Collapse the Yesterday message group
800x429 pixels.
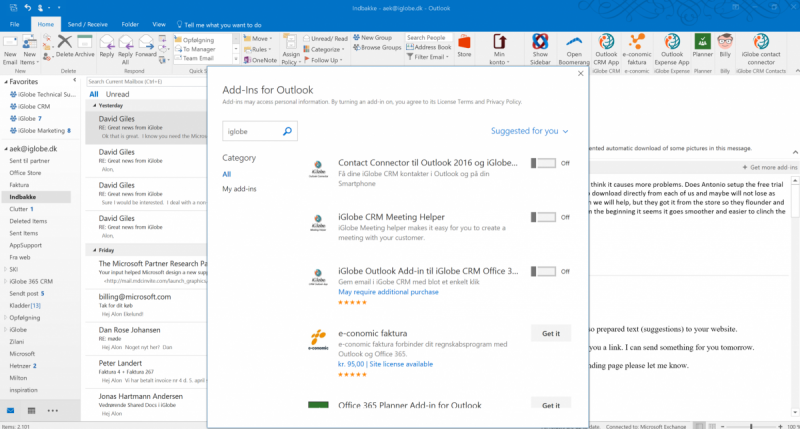click(x=94, y=106)
